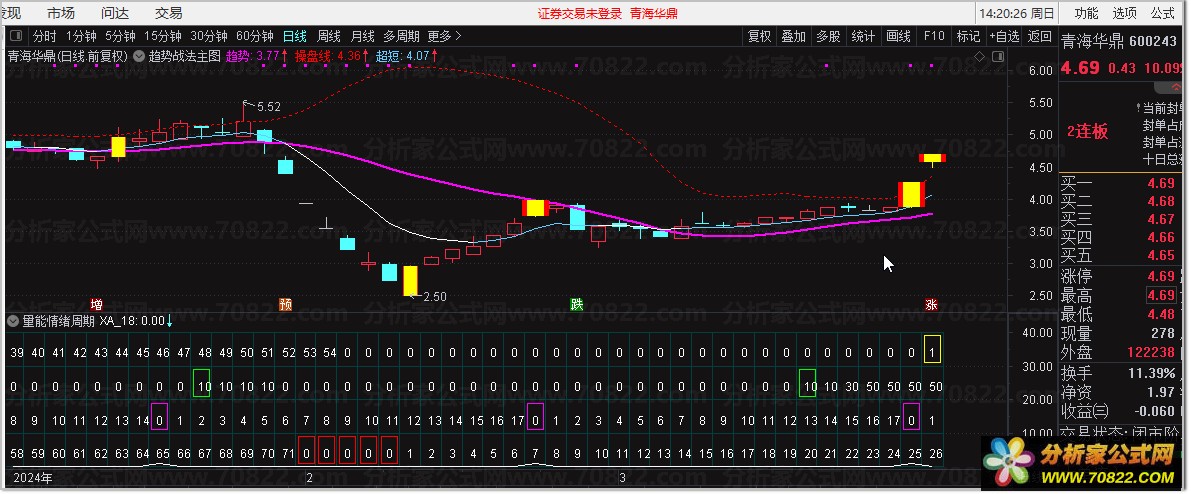Click the 2连板 label in quote panel
This screenshot has width=1191, height=494.
click(1088, 131)
